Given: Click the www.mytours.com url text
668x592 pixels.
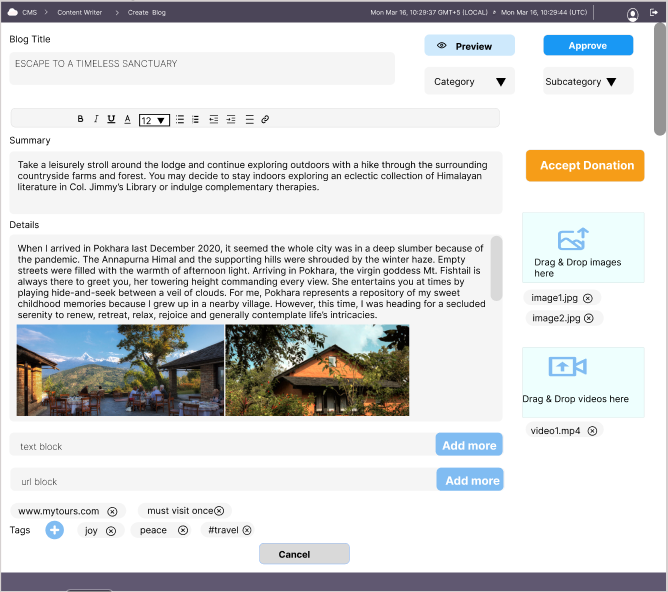Looking at the screenshot, I should [x=59, y=511].
